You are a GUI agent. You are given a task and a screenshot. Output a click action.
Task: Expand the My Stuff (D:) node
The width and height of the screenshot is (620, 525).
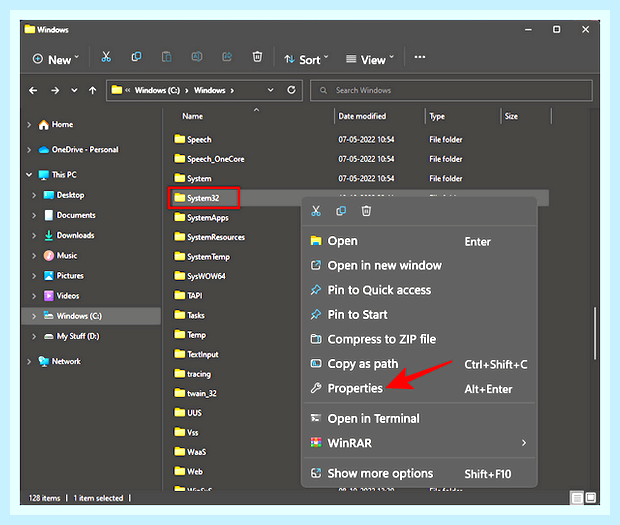[34, 336]
